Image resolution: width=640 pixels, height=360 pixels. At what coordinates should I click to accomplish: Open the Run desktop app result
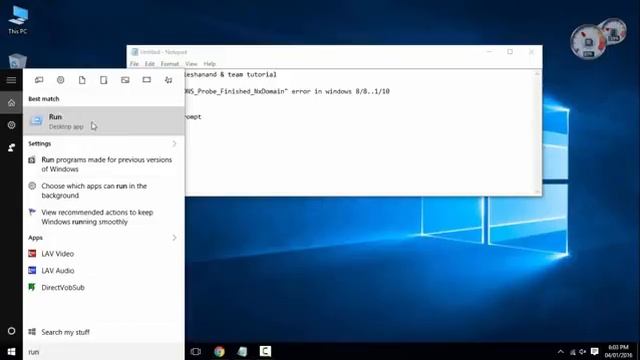pos(104,121)
